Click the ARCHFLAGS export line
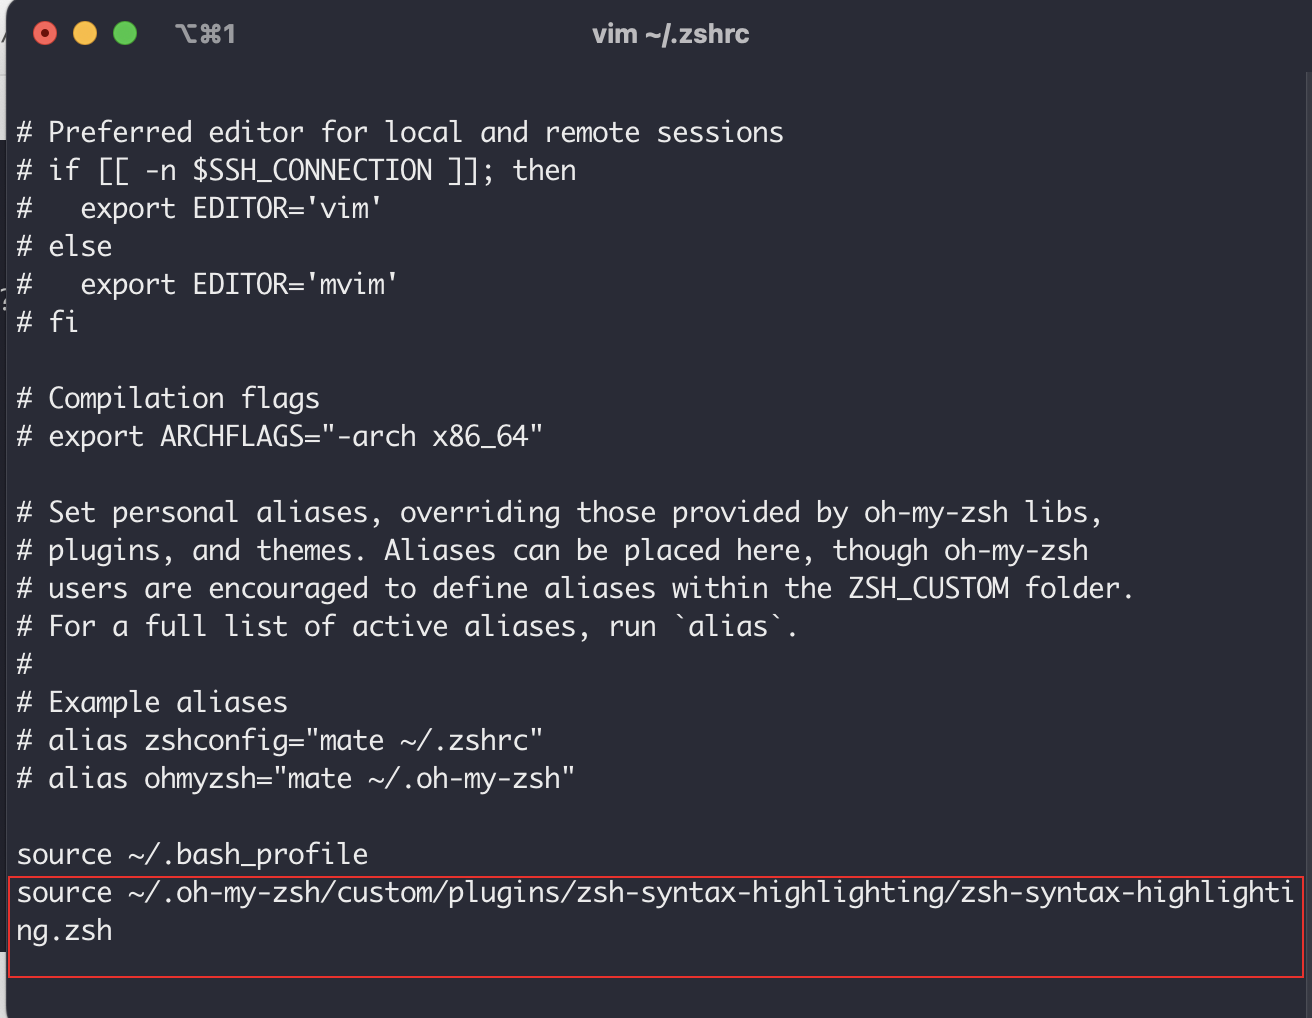This screenshot has width=1312, height=1018. [280, 437]
